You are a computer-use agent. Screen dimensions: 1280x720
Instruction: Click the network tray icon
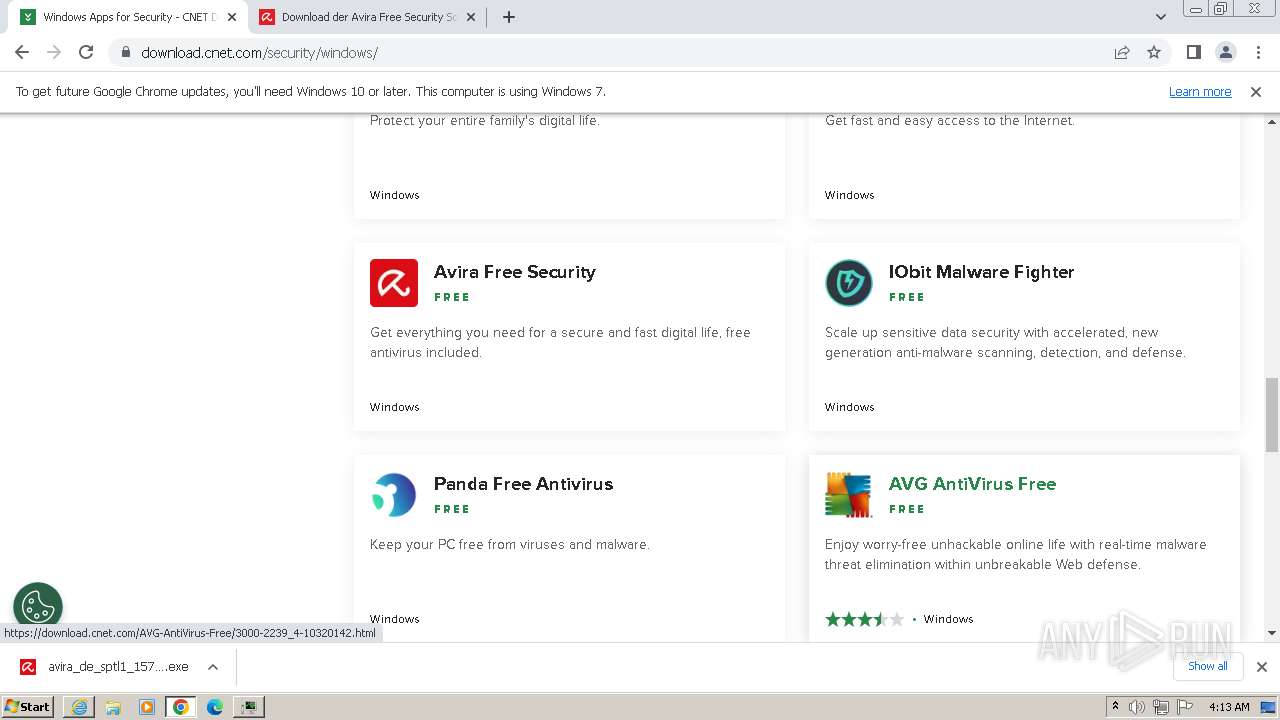1161,707
